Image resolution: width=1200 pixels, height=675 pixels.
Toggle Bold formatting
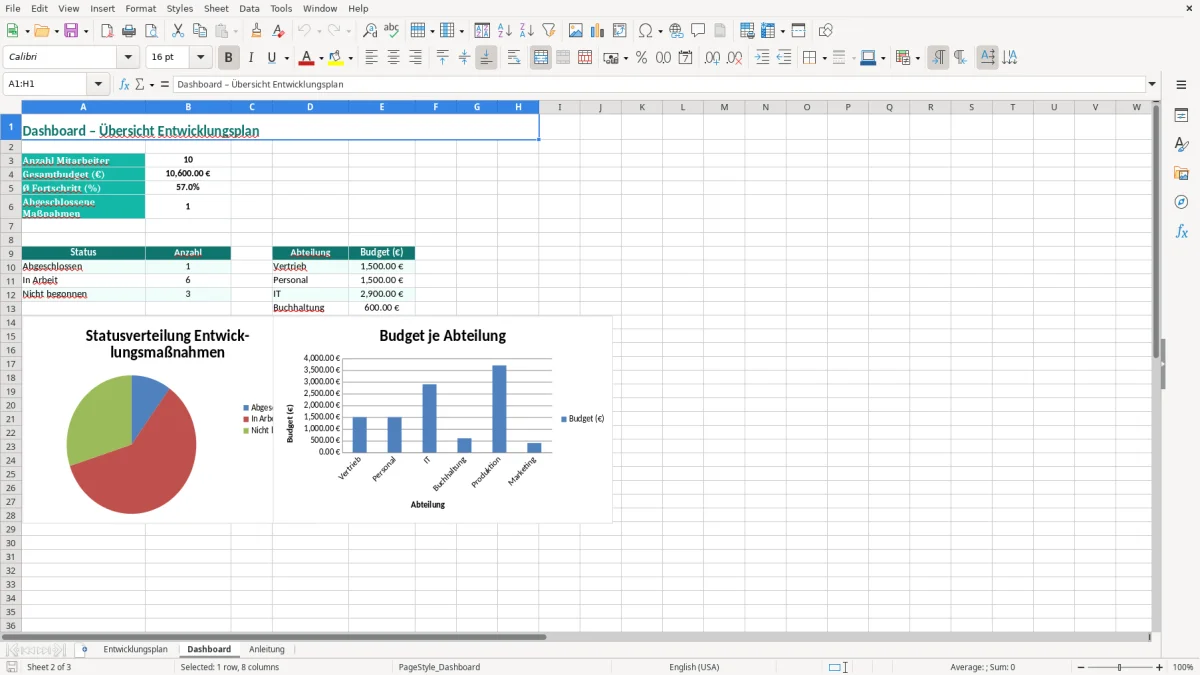pos(229,58)
